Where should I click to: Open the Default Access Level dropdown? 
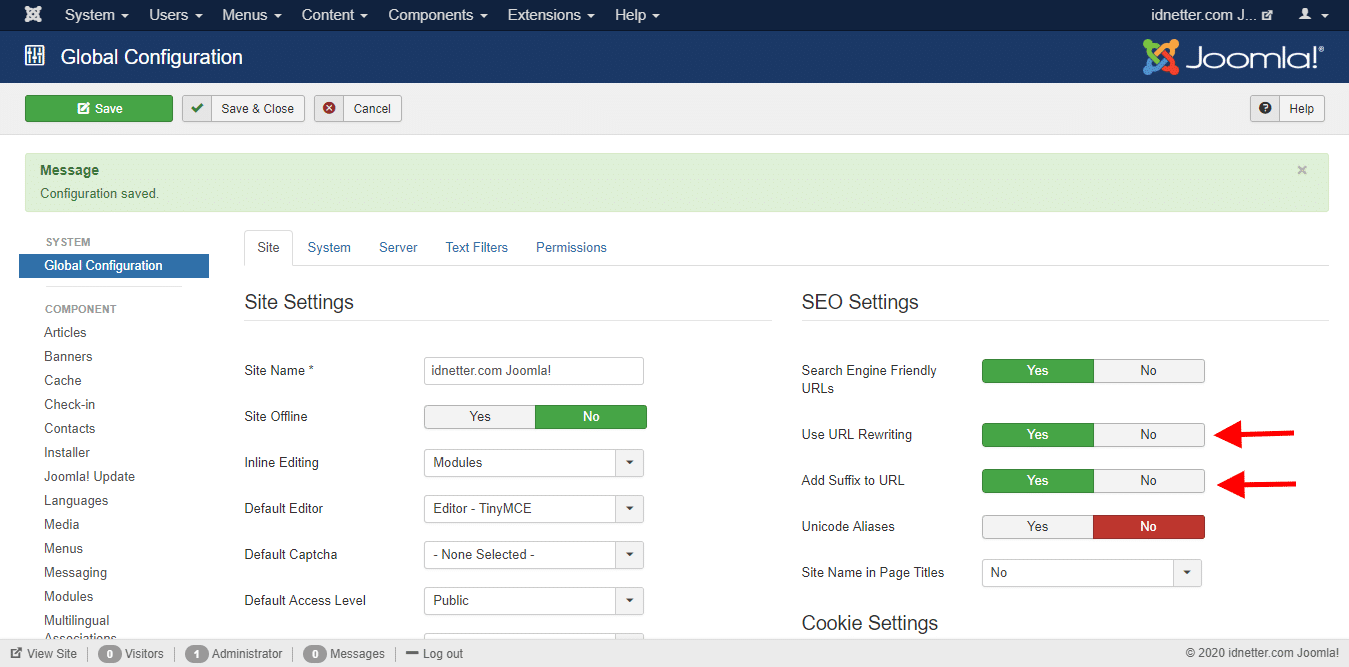tap(534, 601)
